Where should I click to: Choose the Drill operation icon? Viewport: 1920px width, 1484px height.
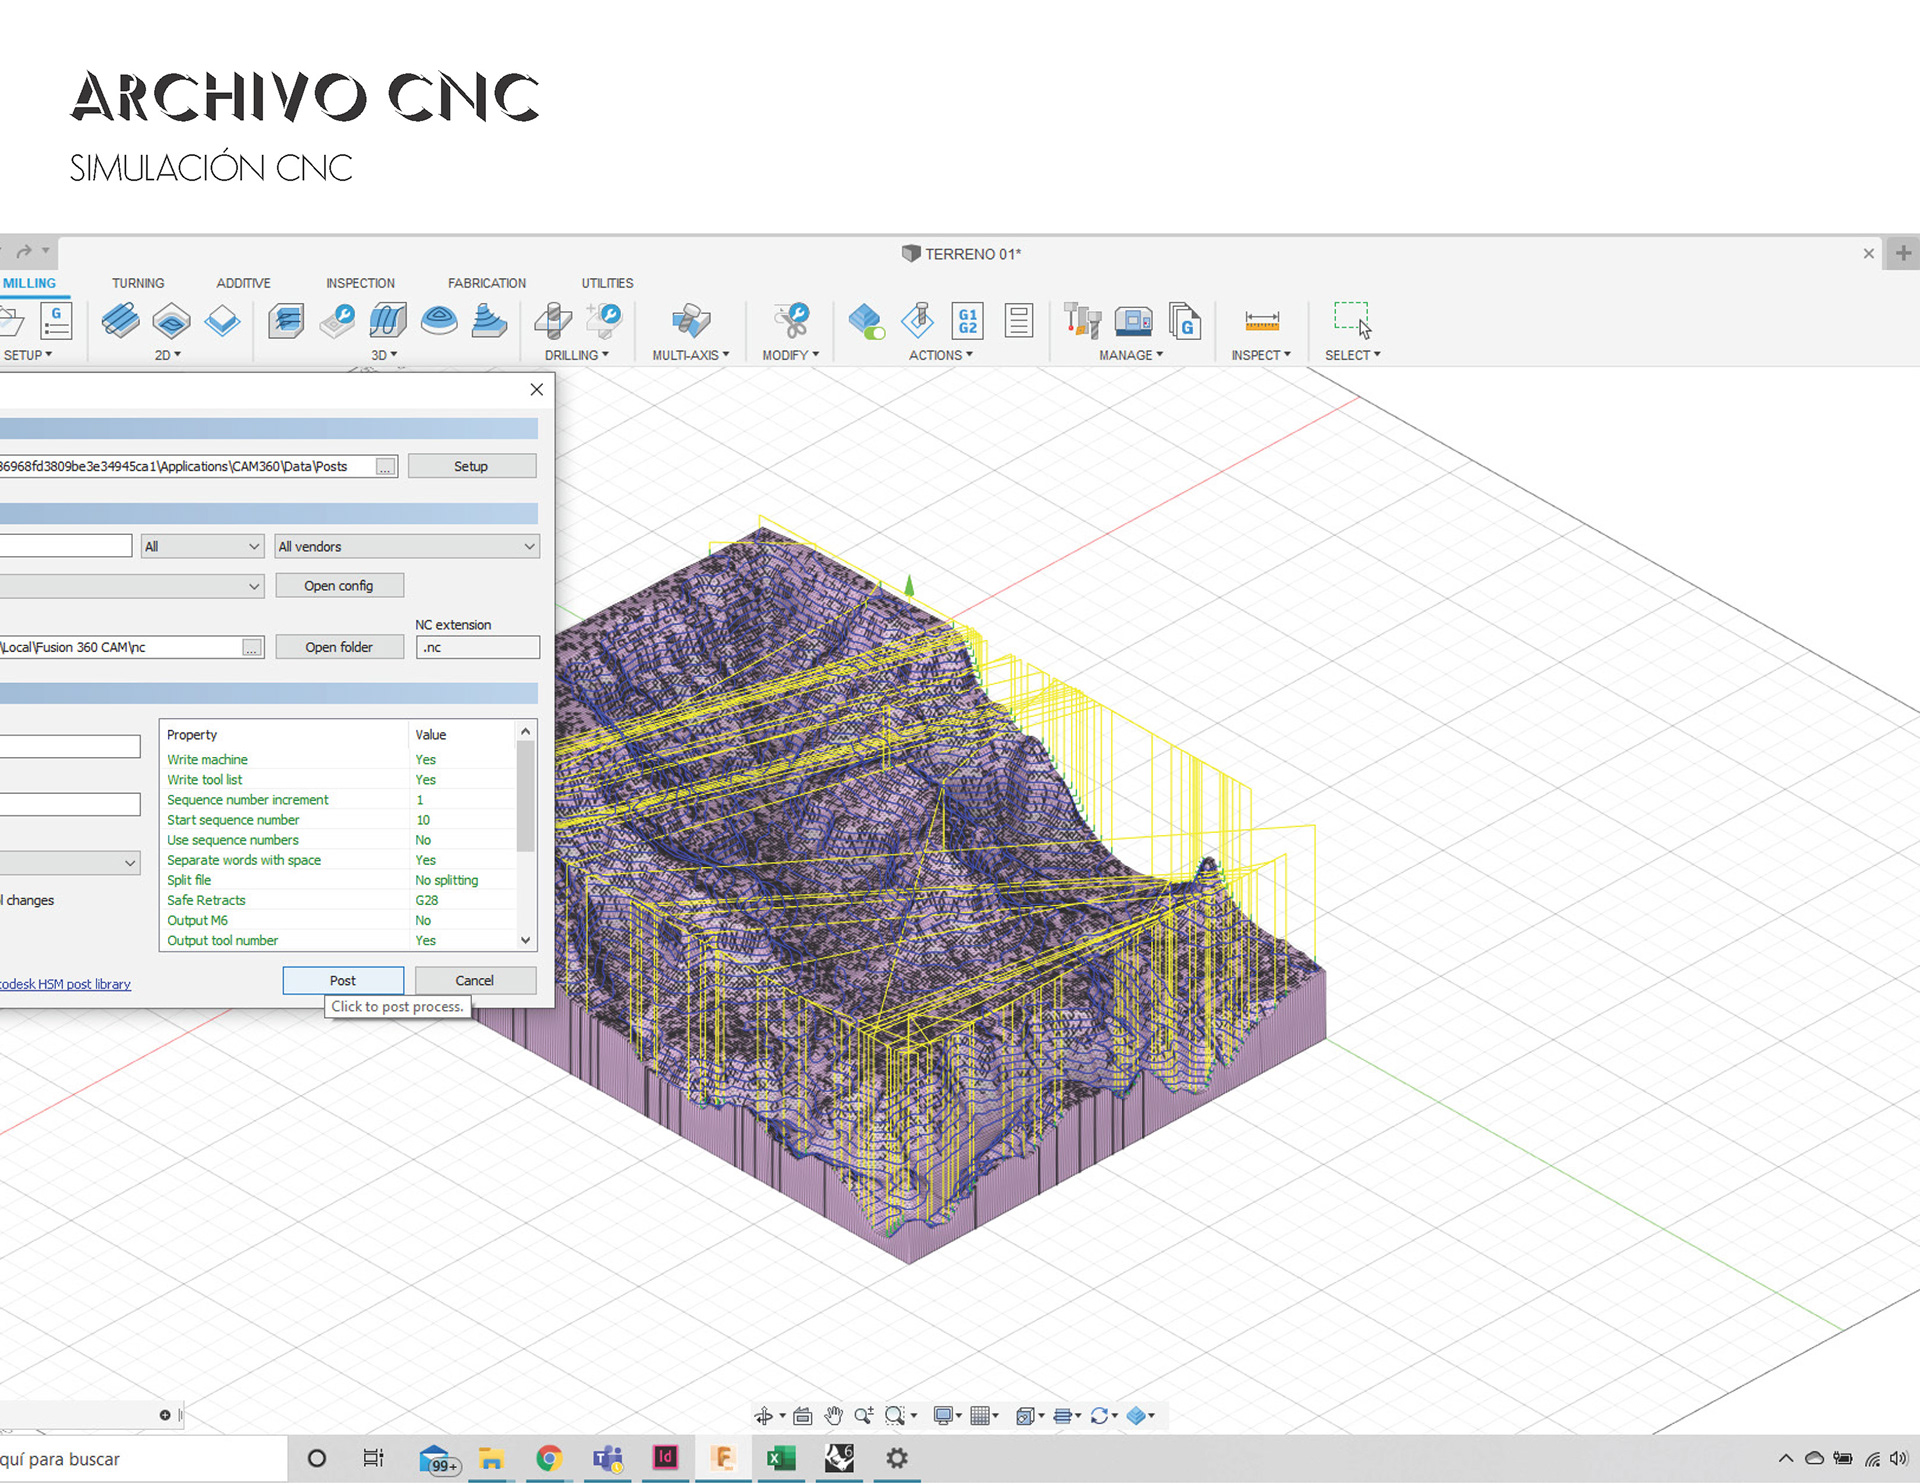pos(553,321)
